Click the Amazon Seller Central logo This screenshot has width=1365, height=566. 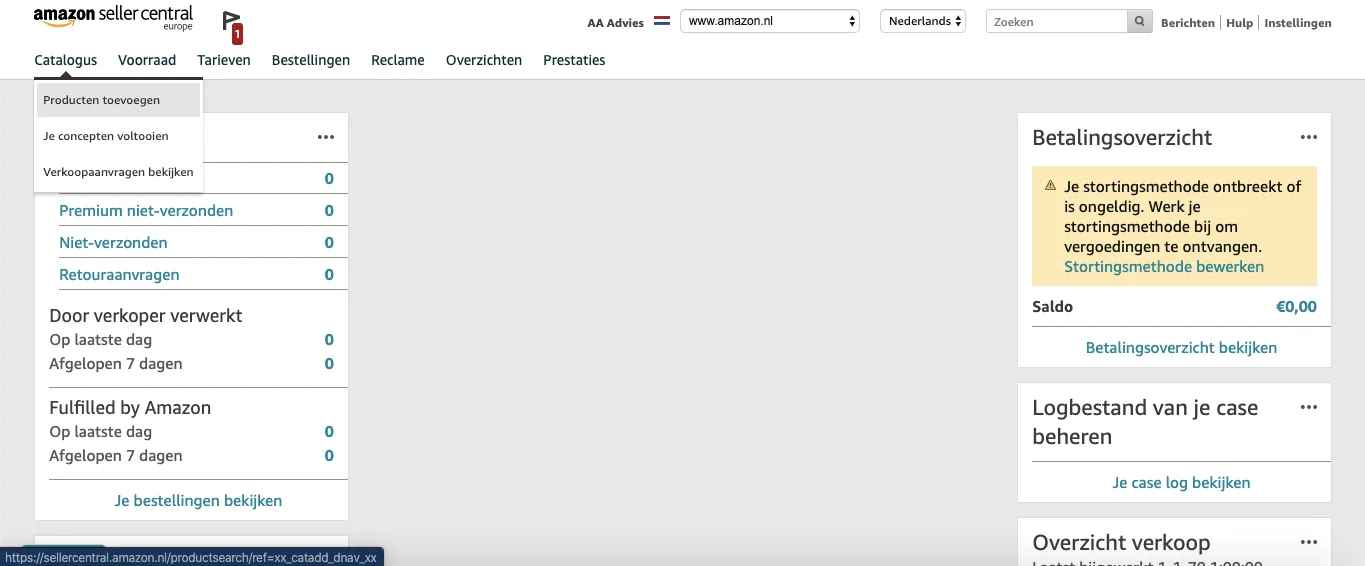[113, 18]
